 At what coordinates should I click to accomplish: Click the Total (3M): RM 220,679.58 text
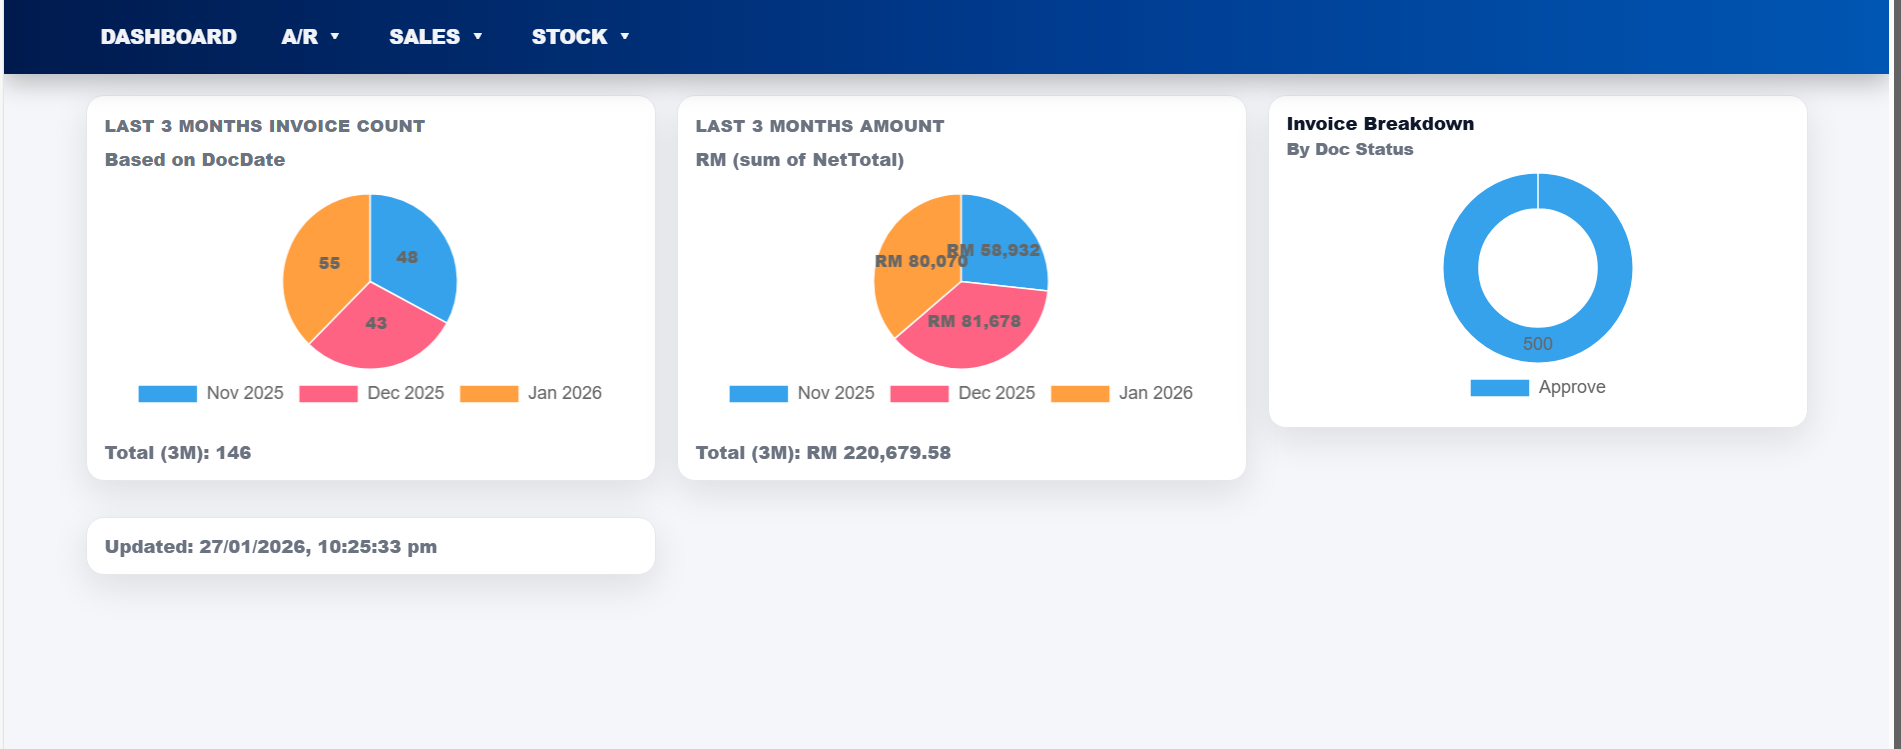click(x=823, y=453)
